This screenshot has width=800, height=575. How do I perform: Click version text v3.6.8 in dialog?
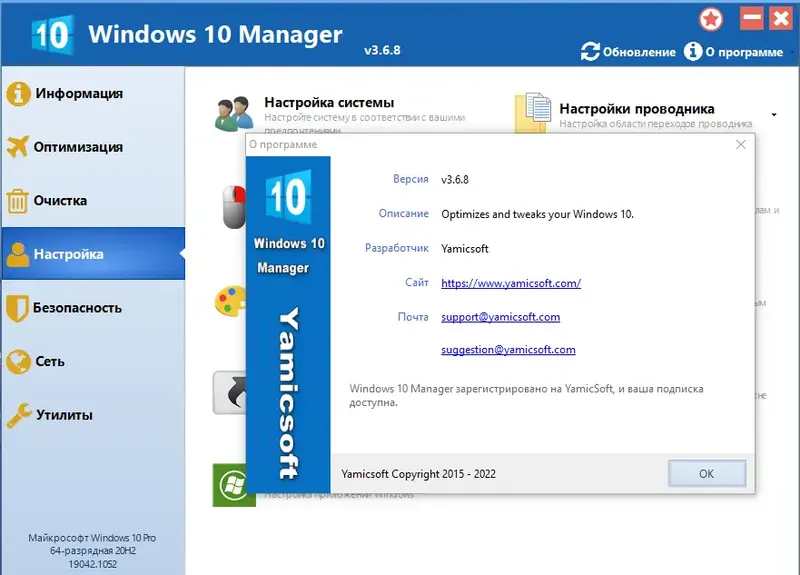pyautogui.click(x=455, y=180)
